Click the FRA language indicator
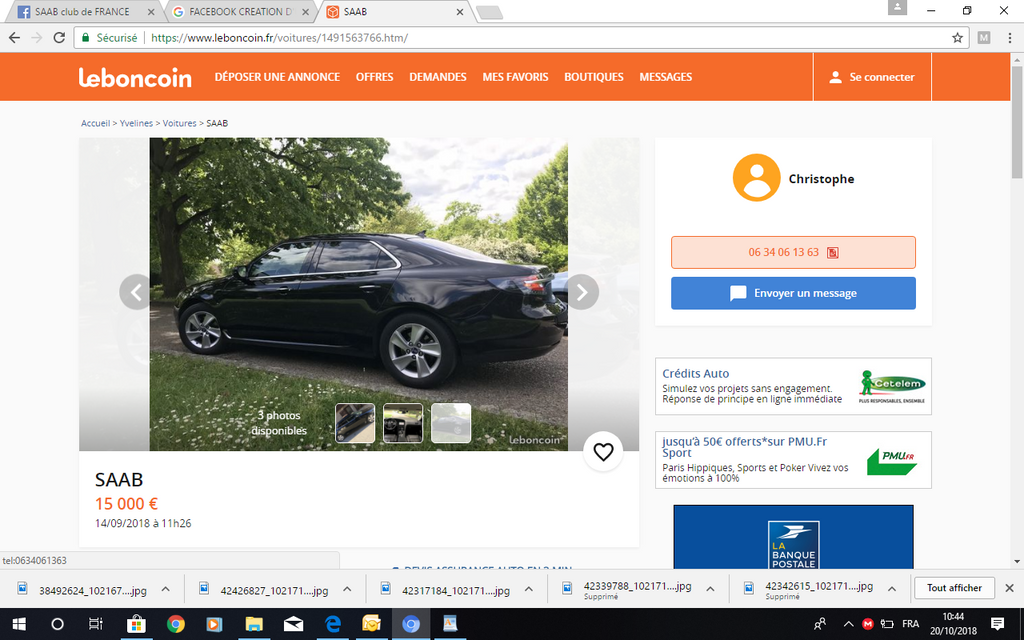Screen dimensions: 1024x640 [910, 624]
